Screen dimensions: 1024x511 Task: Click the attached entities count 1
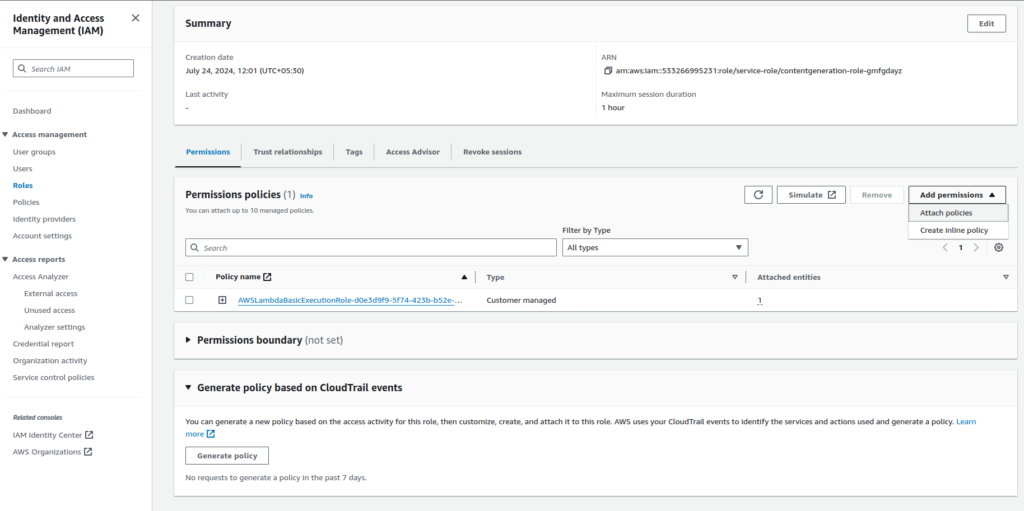click(760, 301)
